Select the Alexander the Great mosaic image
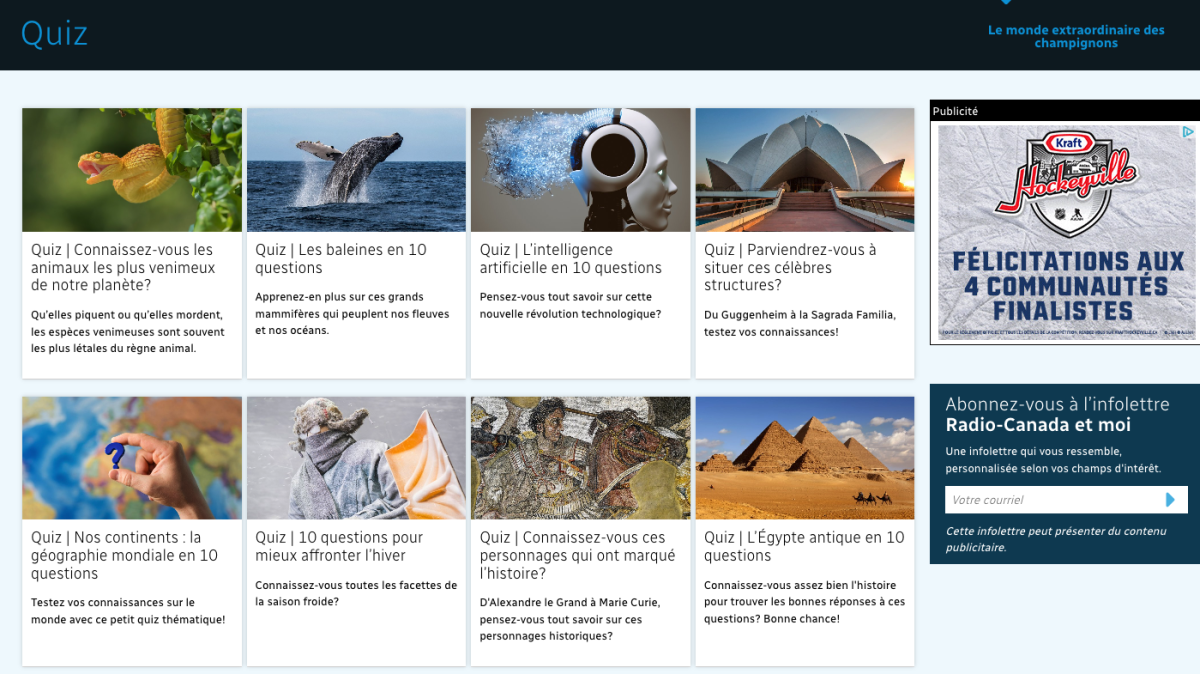Screen dimensions: 1200x674 tap(580, 458)
